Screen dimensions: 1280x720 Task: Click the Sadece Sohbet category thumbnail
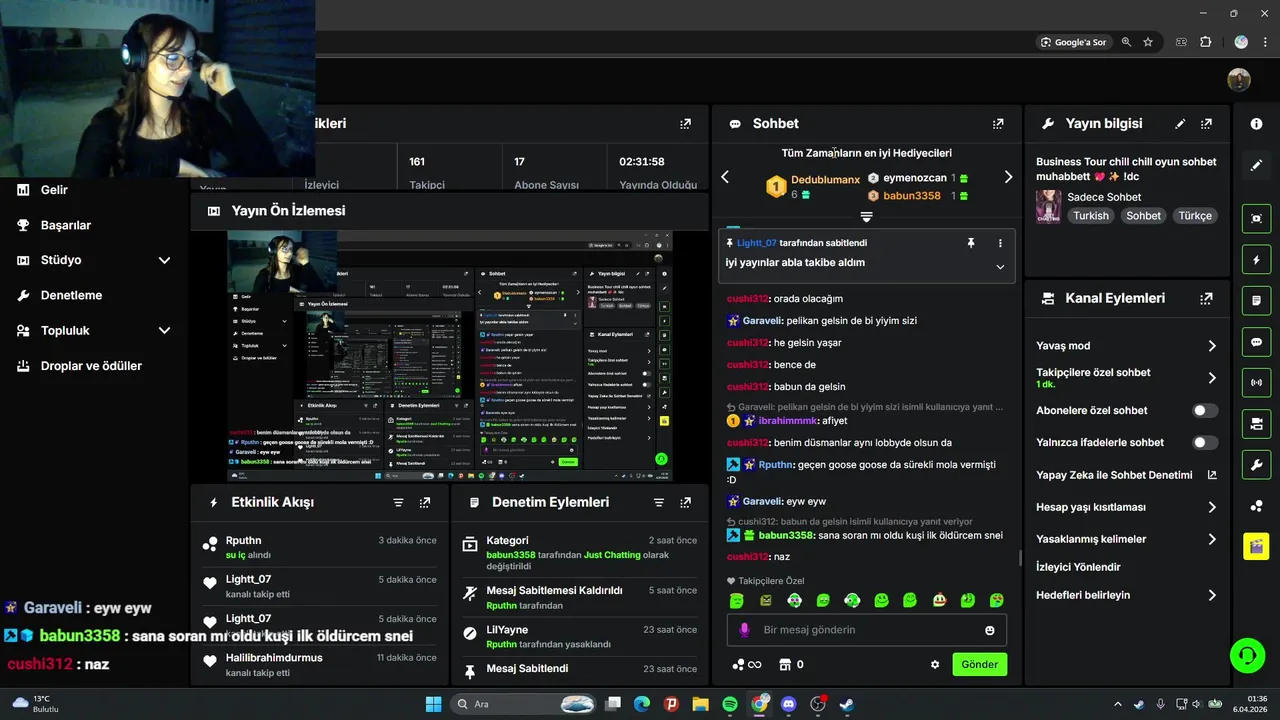[x=1048, y=206]
